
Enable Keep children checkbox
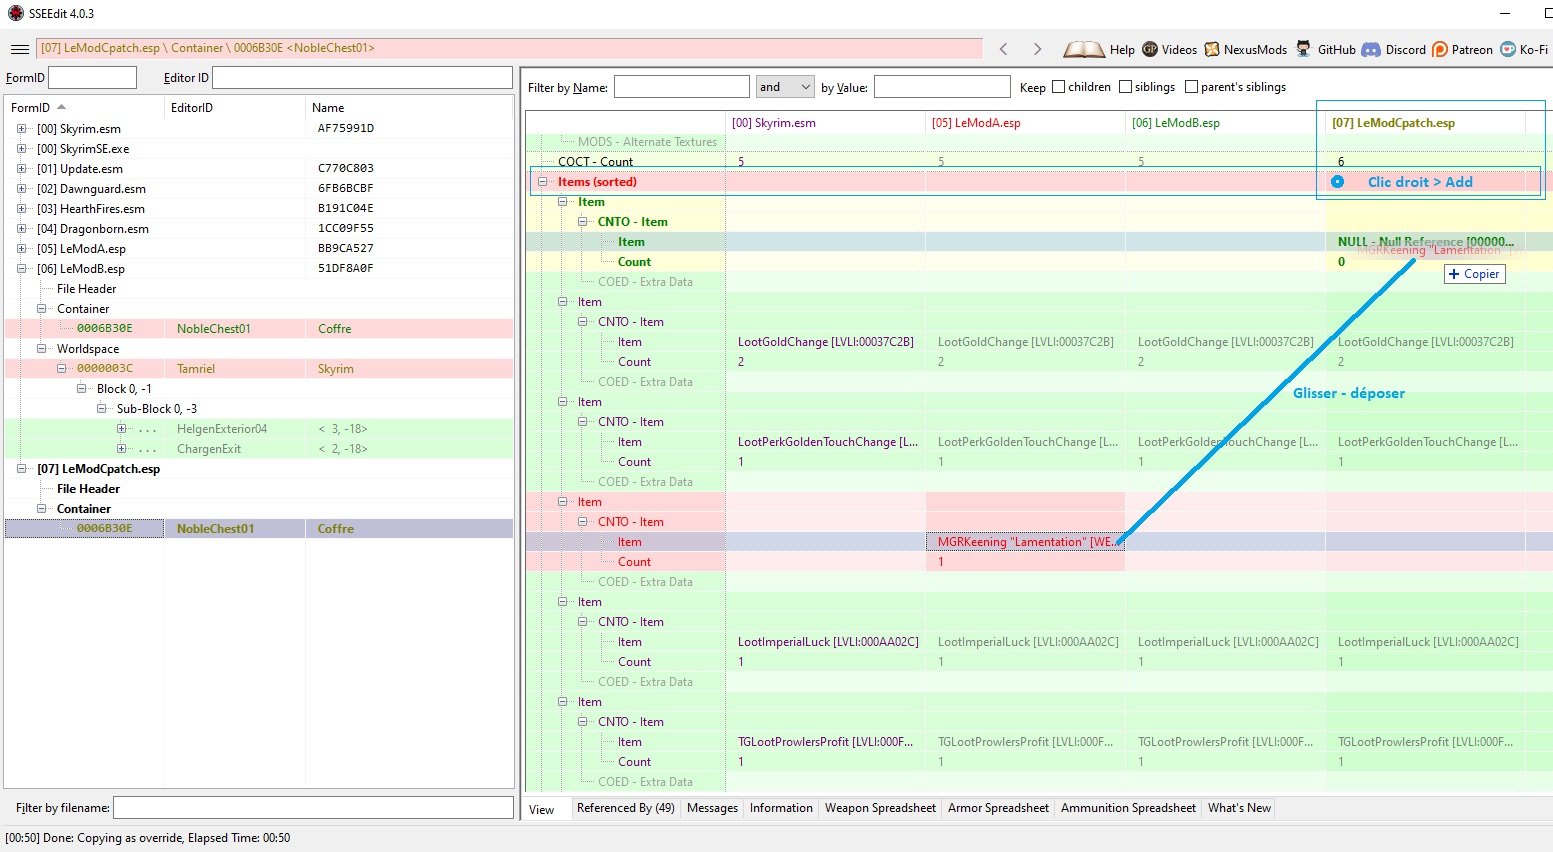(x=1058, y=87)
